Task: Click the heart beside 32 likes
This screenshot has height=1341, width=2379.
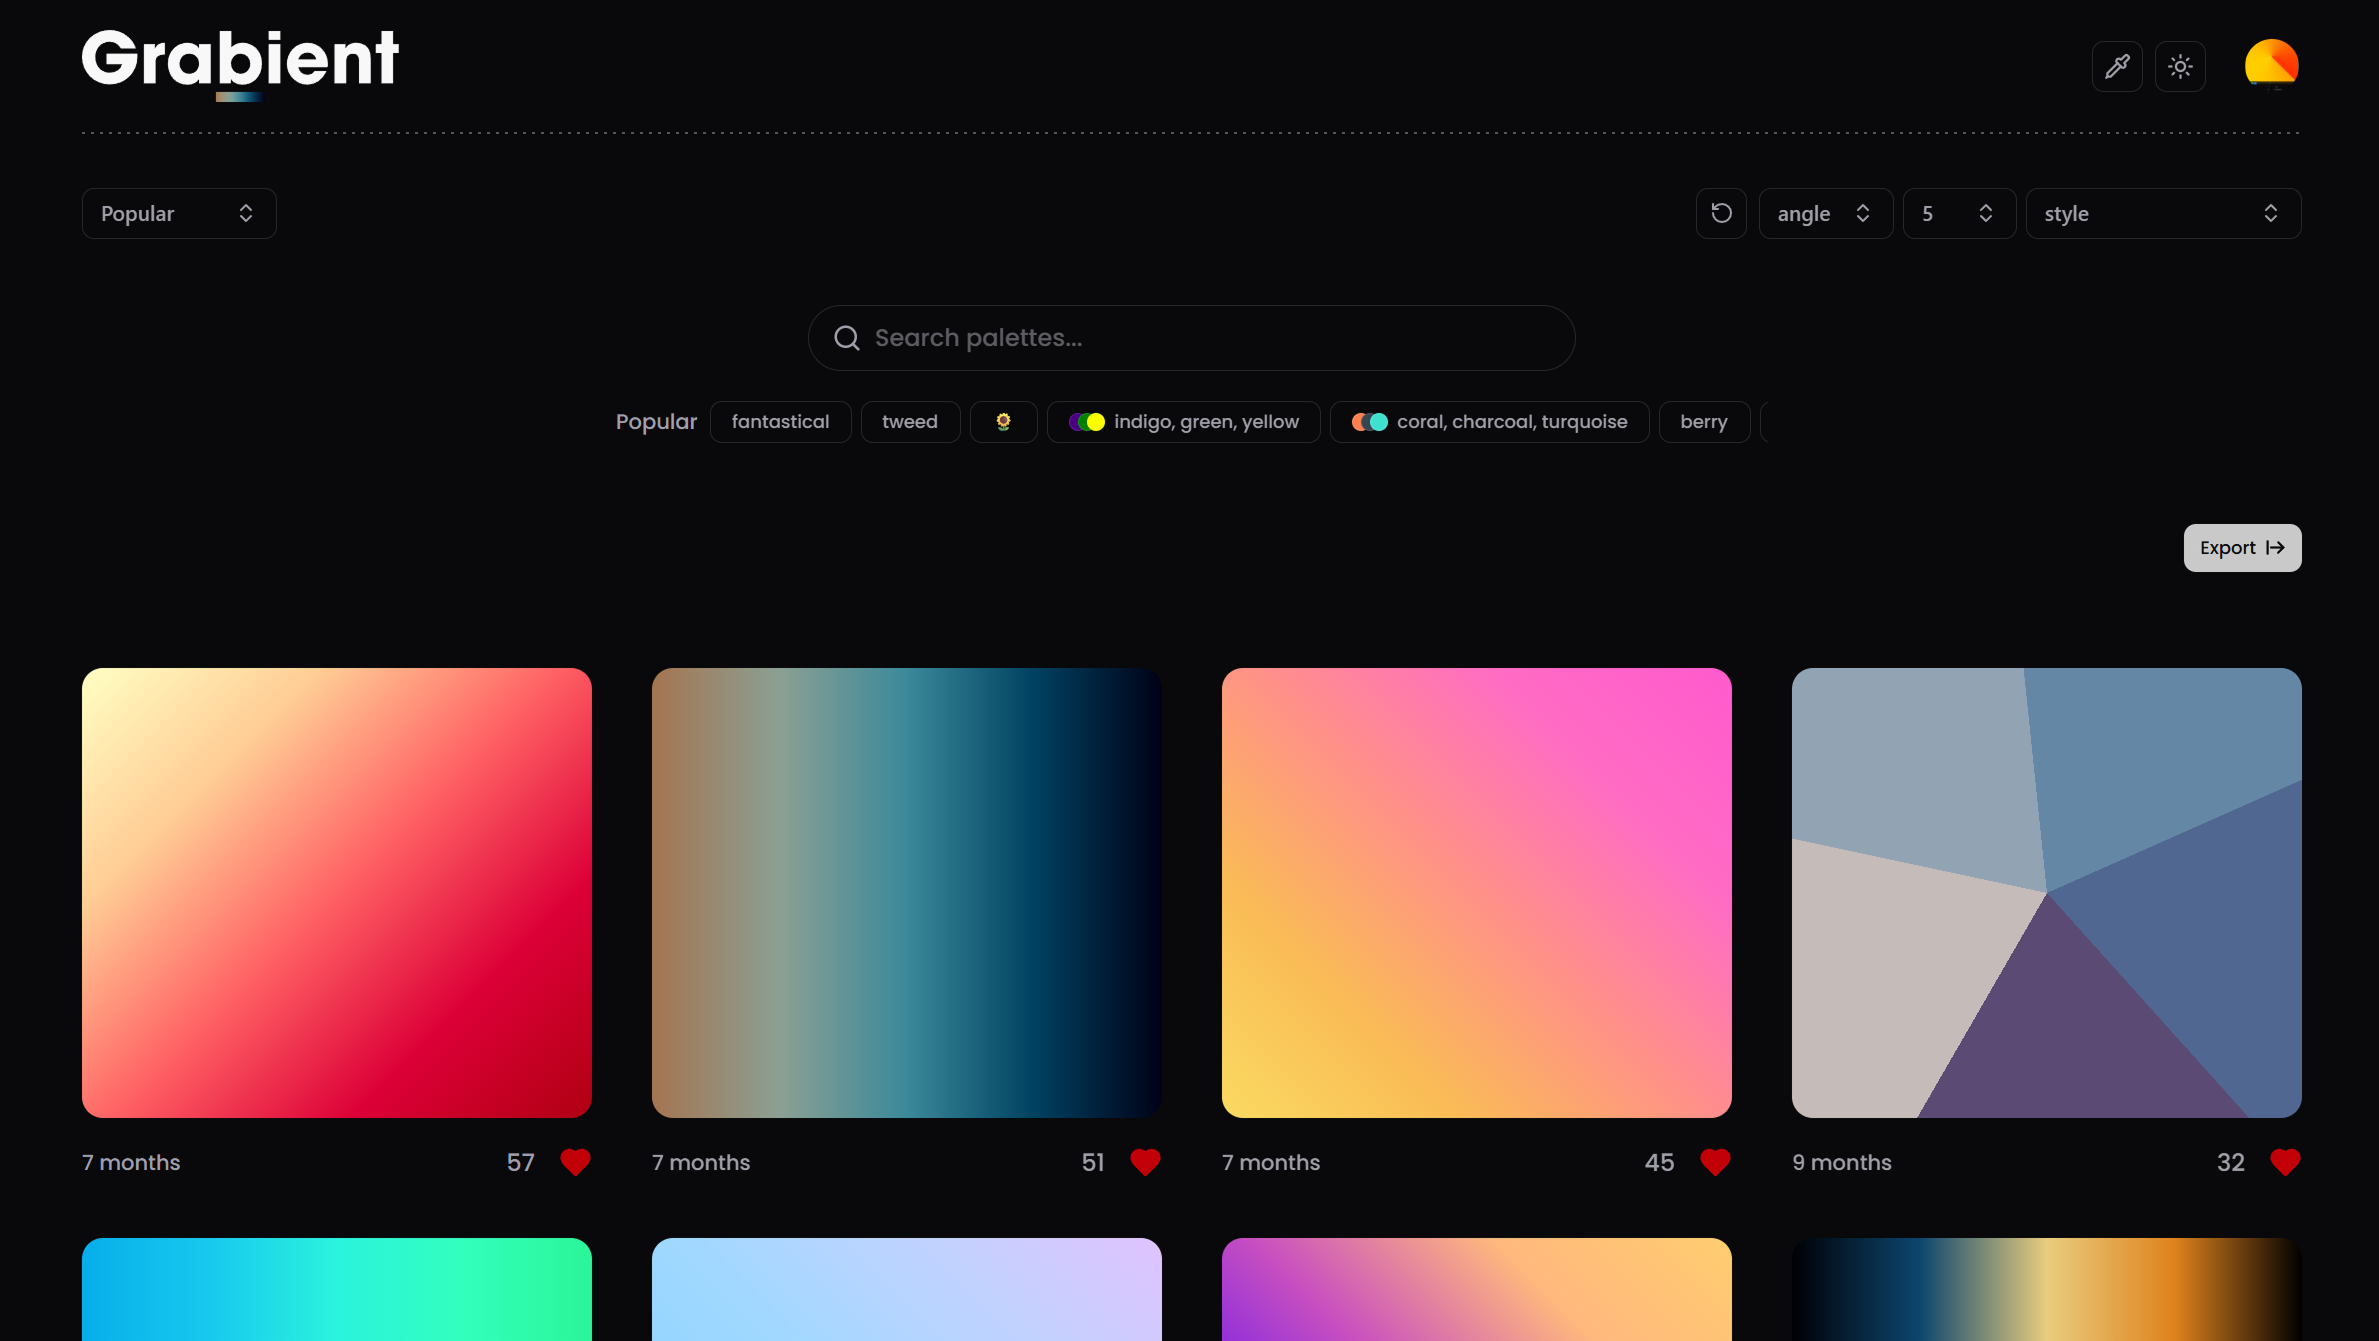Action: 2285,1162
